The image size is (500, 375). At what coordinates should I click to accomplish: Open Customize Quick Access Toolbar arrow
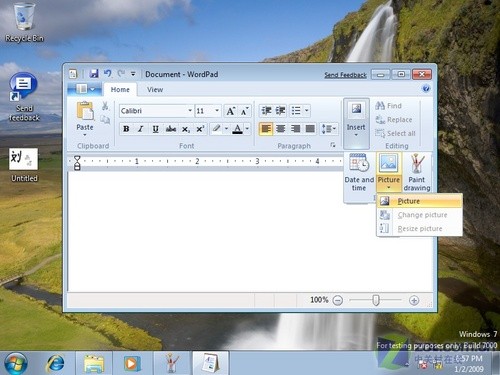tap(133, 74)
